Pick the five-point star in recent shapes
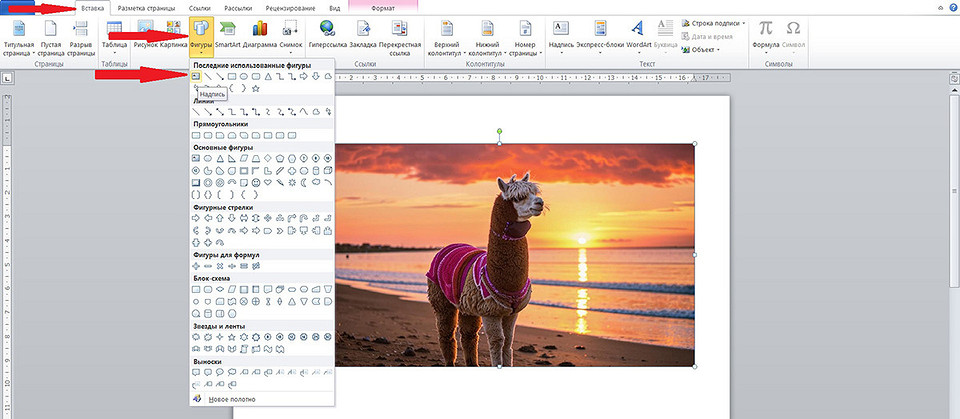 click(x=256, y=88)
